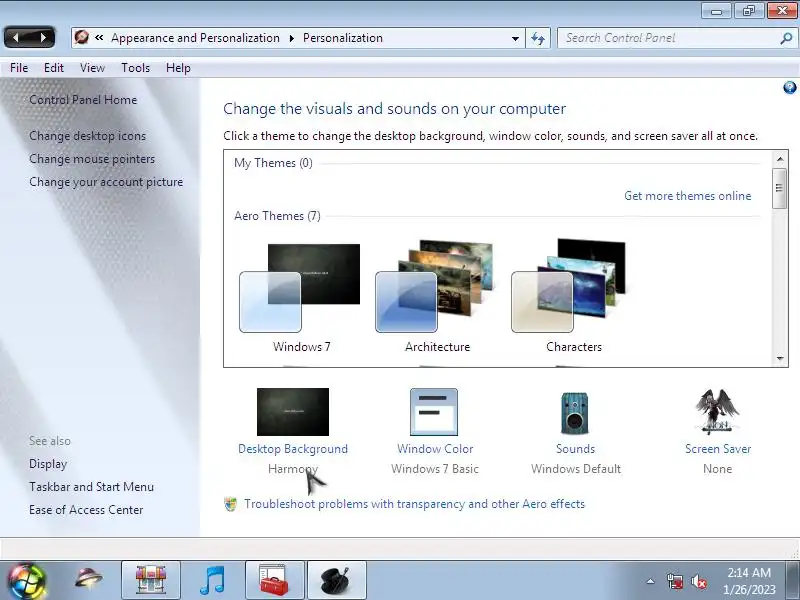Click the forward navigation arrow
This screenshot has width=800, height=600.
click(x=43, y=37)
